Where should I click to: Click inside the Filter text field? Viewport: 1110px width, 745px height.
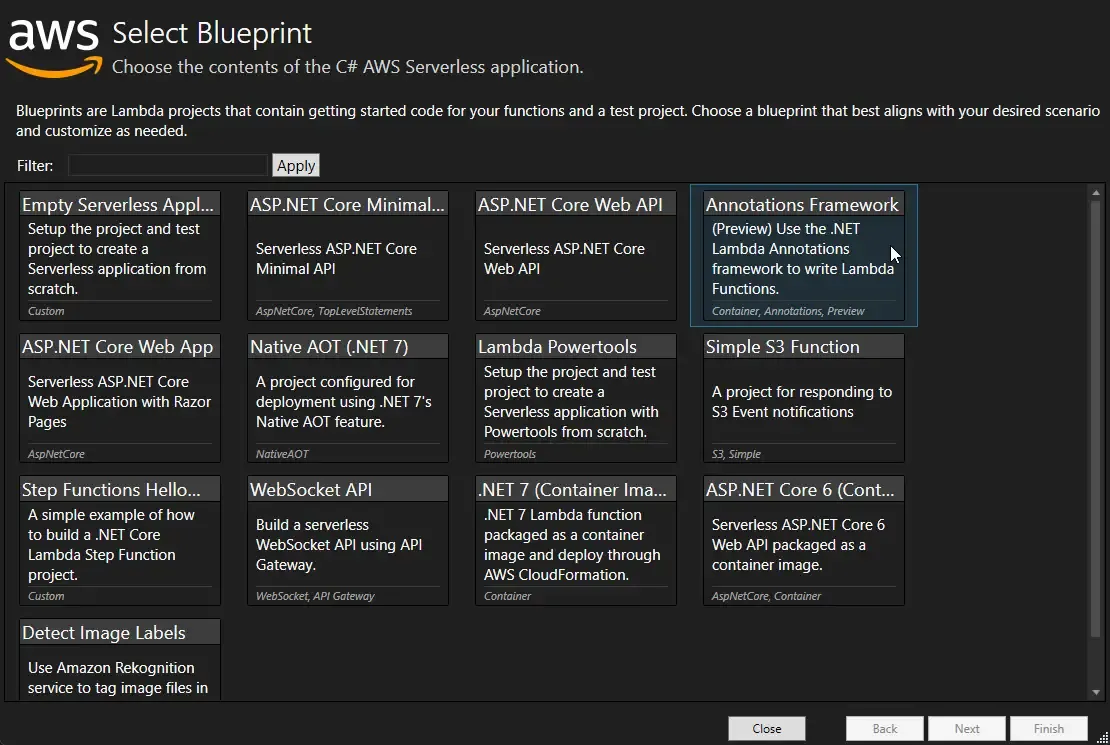(x=166, y=165)
